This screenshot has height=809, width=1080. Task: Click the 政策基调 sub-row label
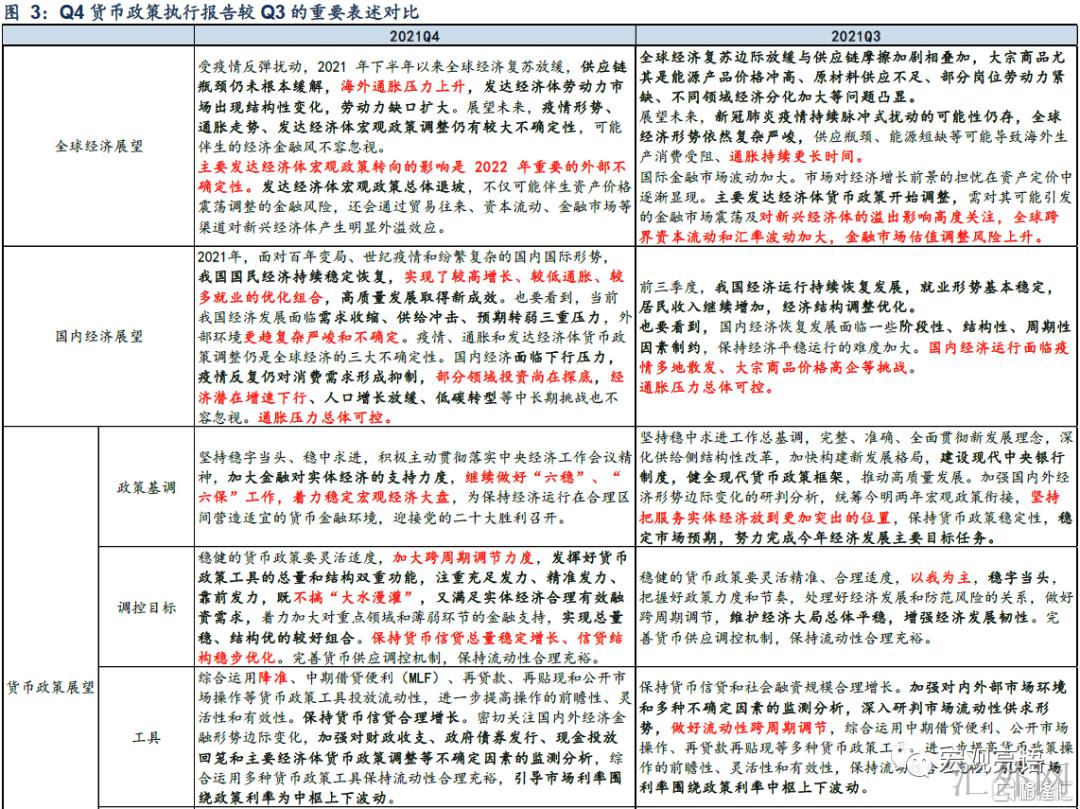pos(146,487)
